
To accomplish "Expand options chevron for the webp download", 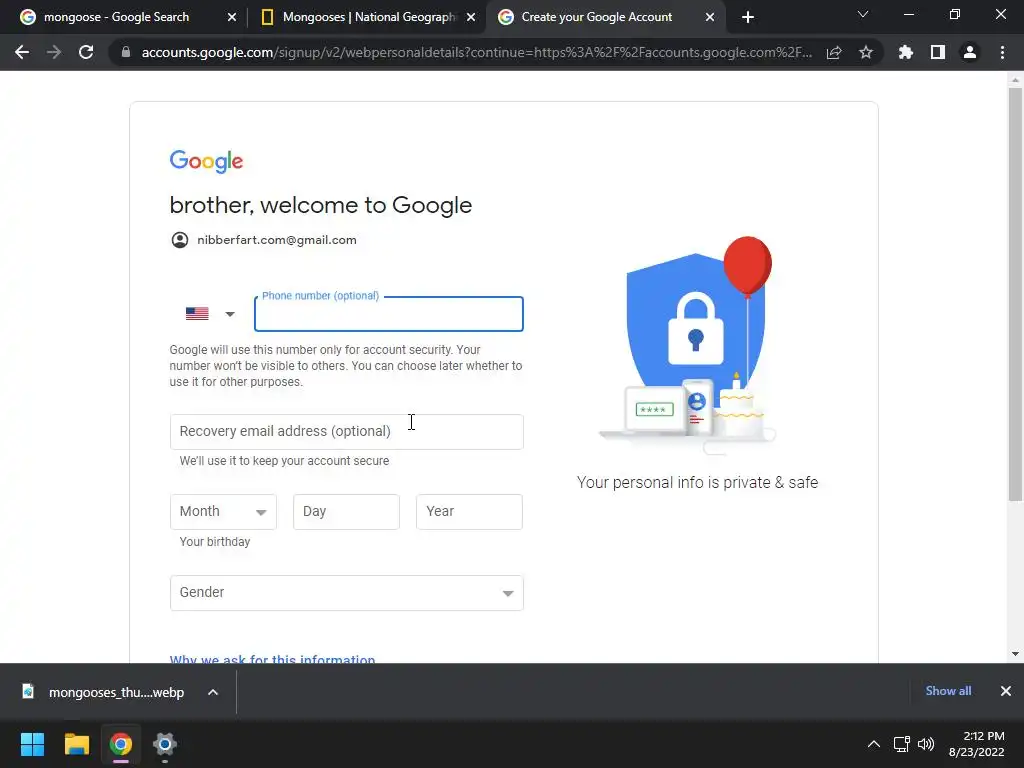I will coord(213,692).
